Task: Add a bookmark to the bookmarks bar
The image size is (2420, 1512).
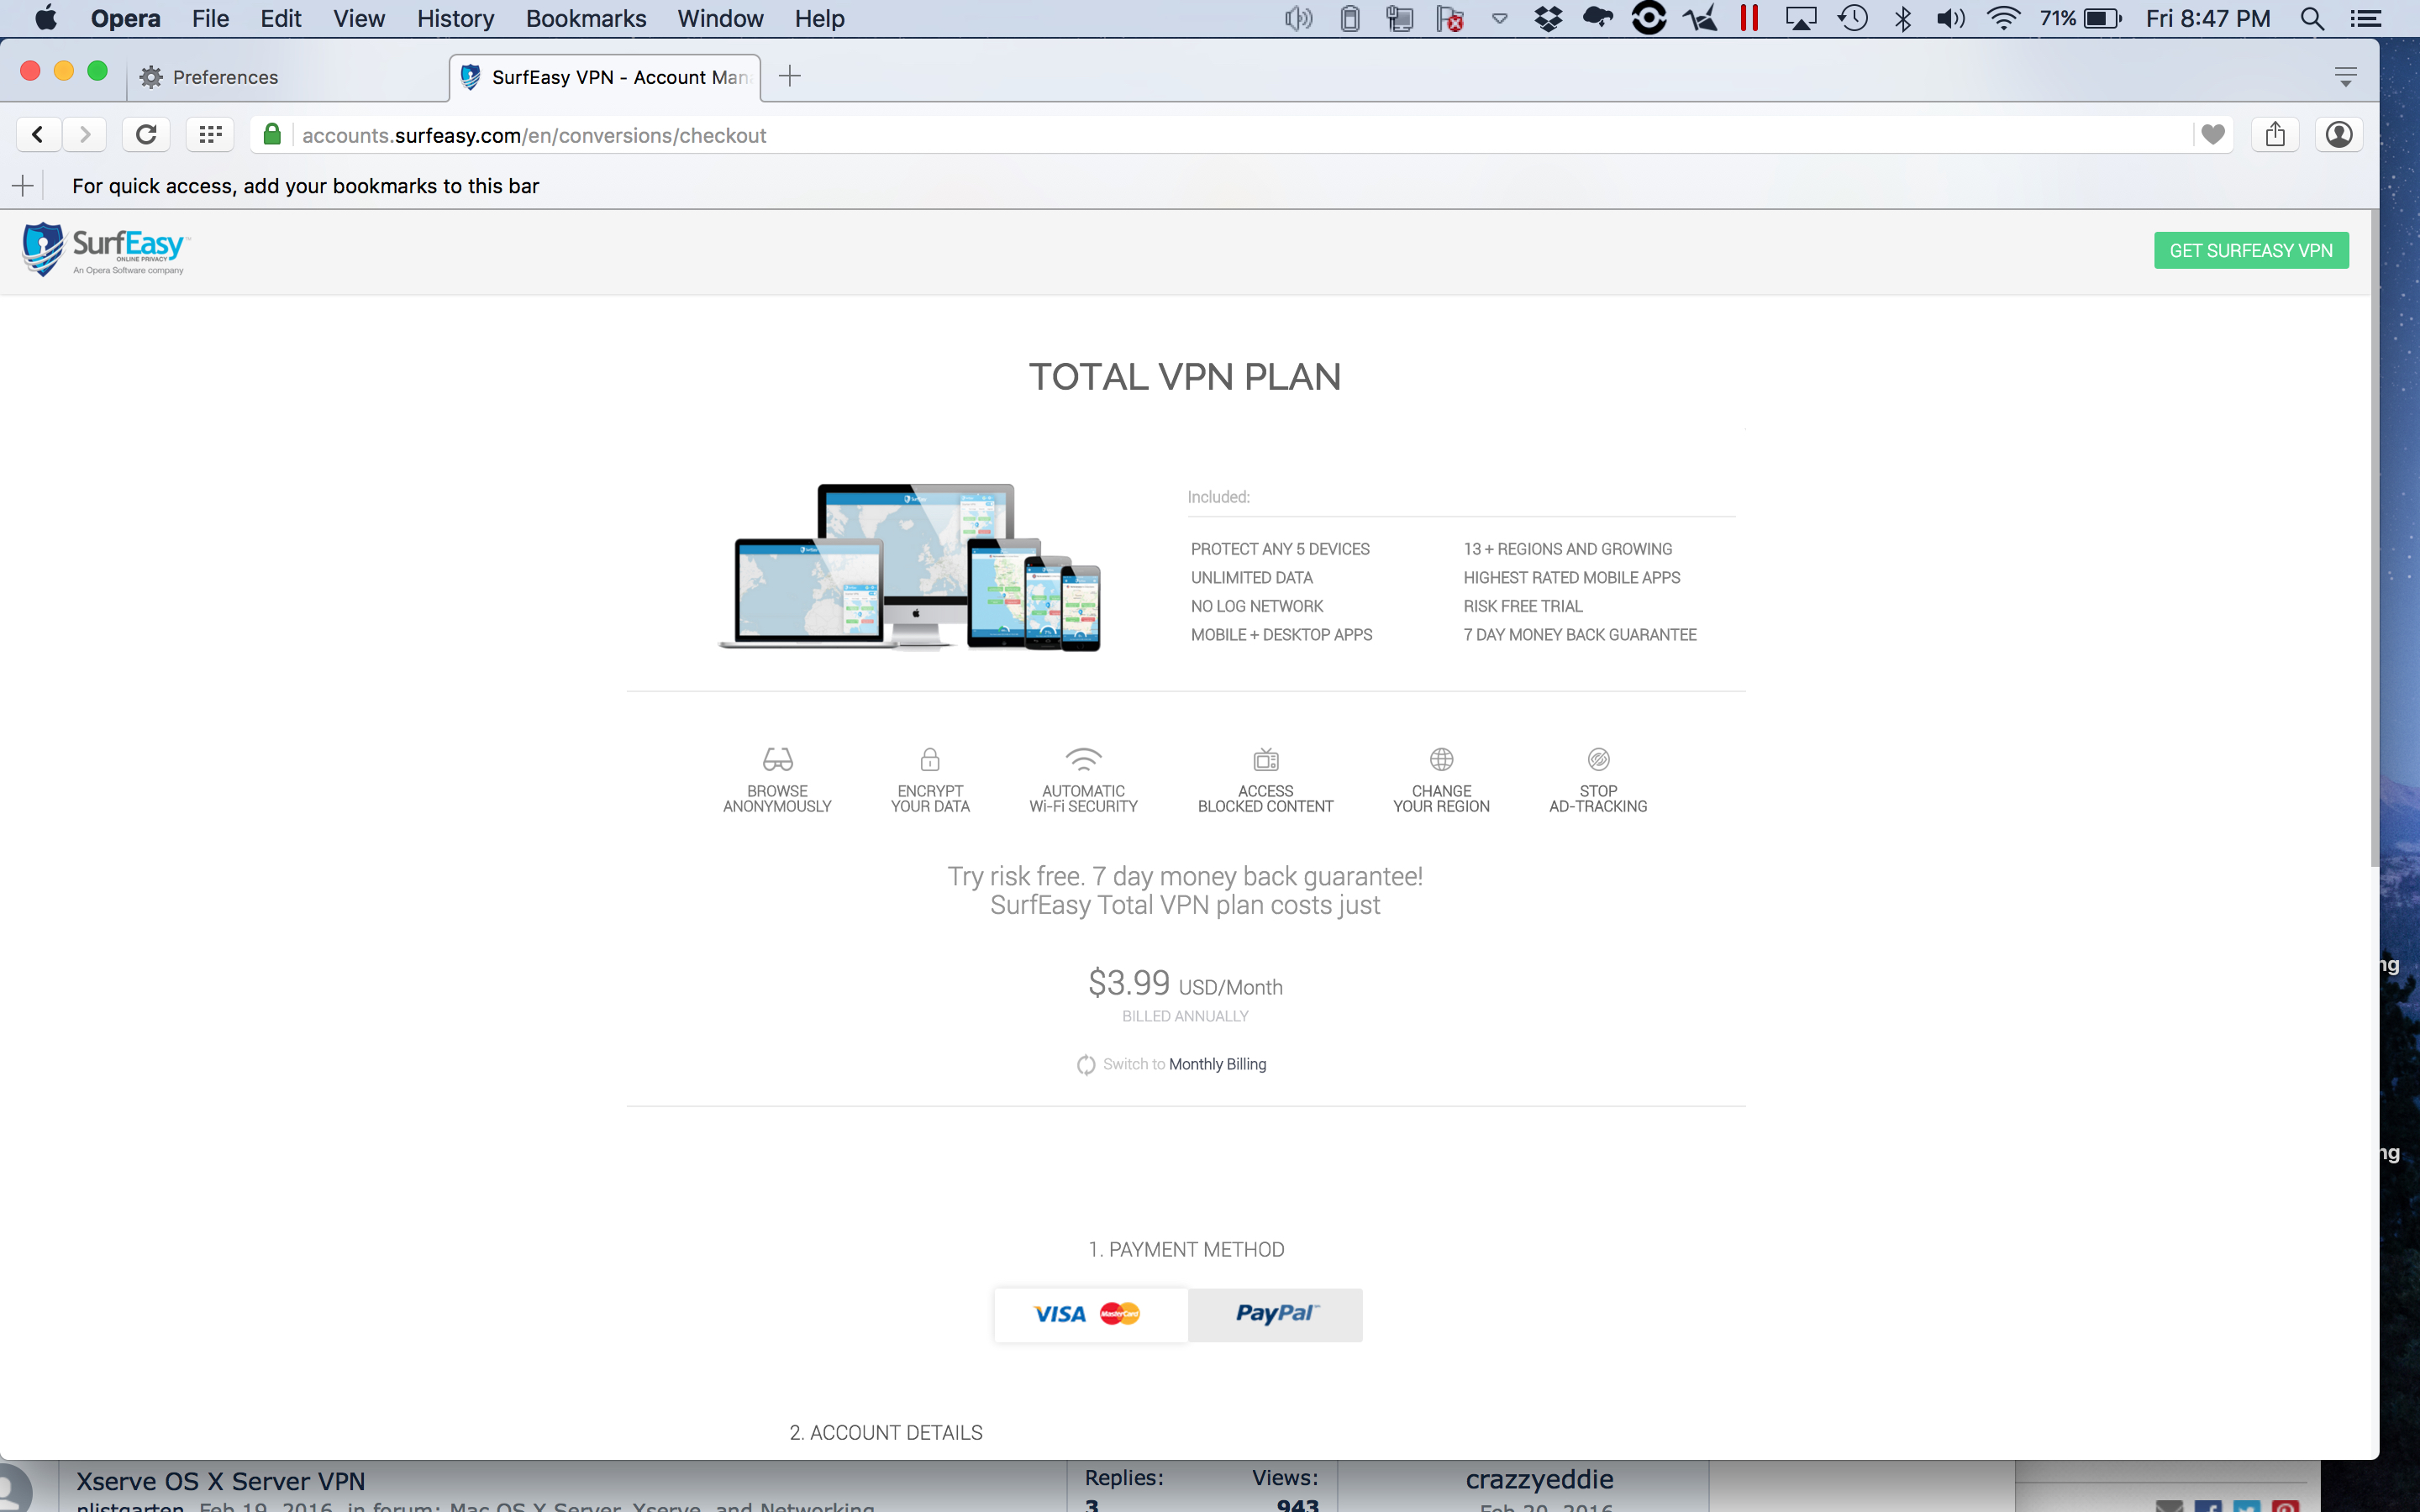Action: (x=23, y=185)
